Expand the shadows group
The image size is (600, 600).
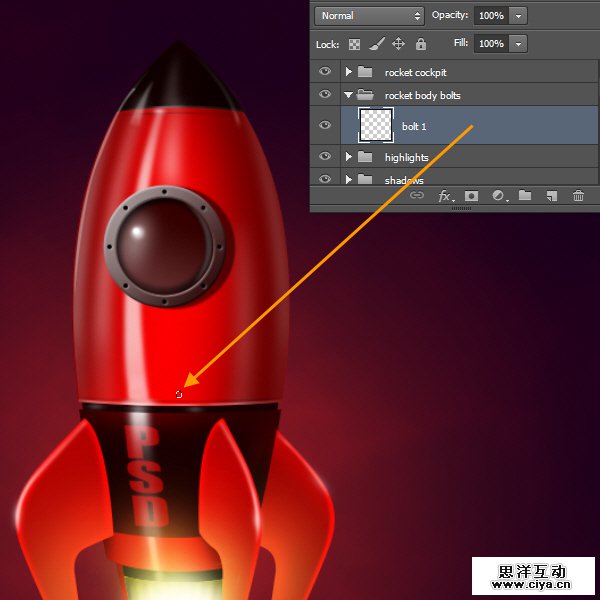point(348,179)
